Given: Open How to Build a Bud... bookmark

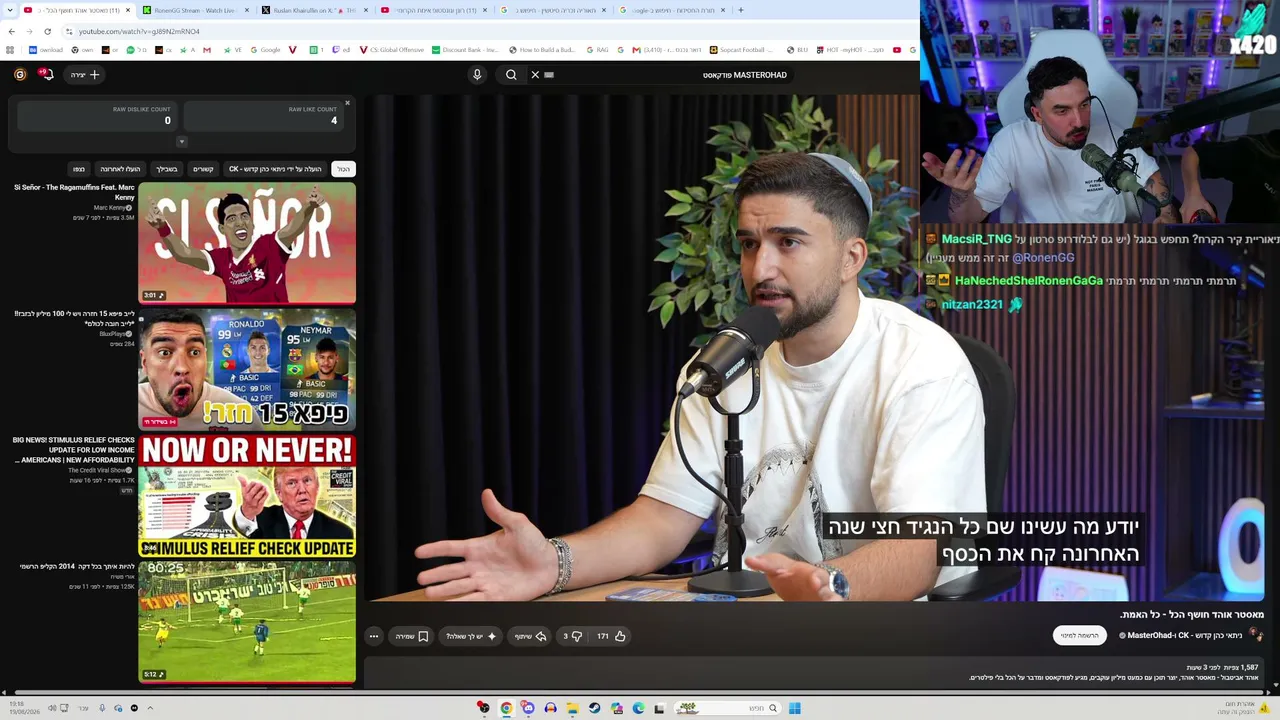Looking at the screenshot, I should (542, 50).
